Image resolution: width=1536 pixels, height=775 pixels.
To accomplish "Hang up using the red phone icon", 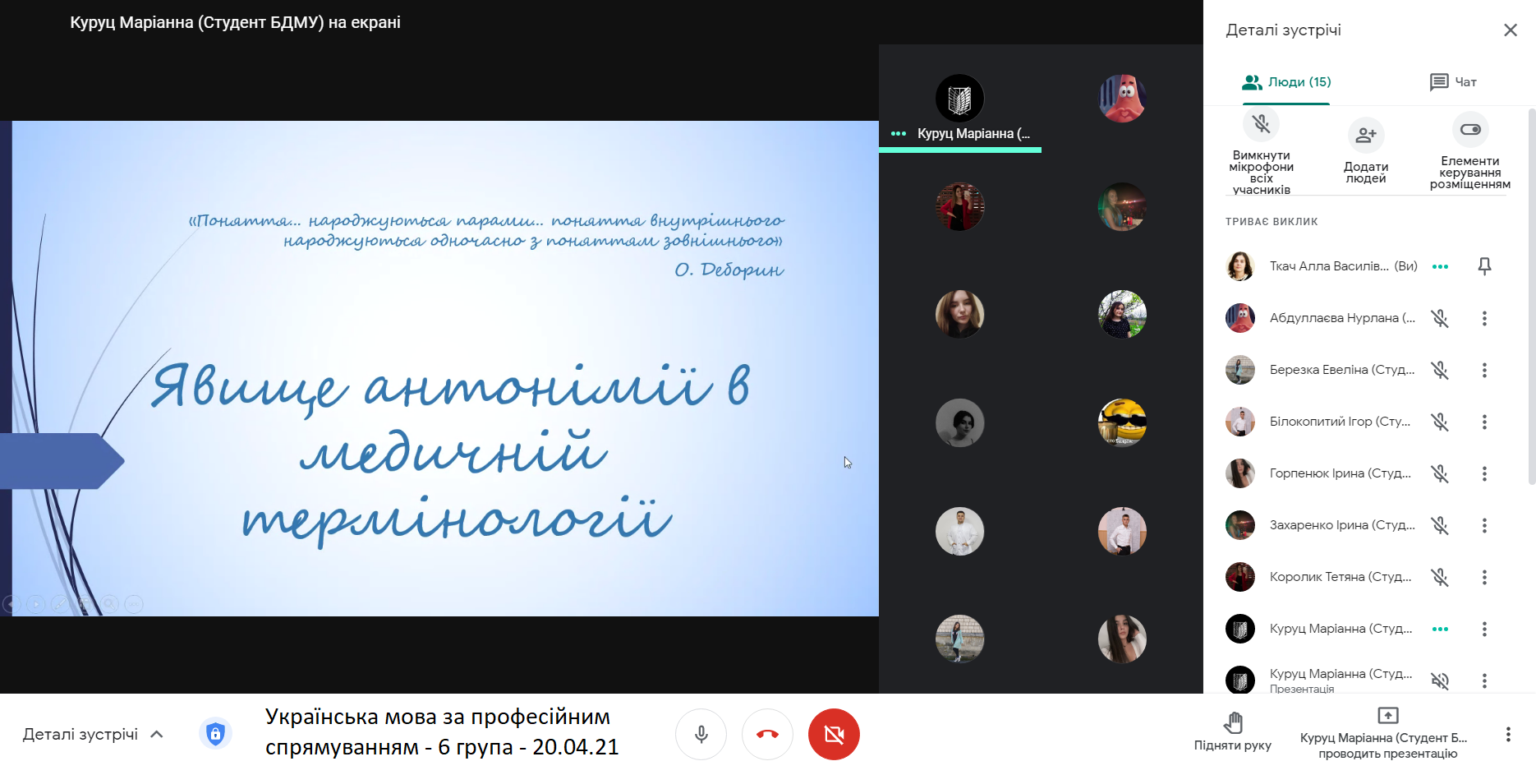I will coord(767,734).
